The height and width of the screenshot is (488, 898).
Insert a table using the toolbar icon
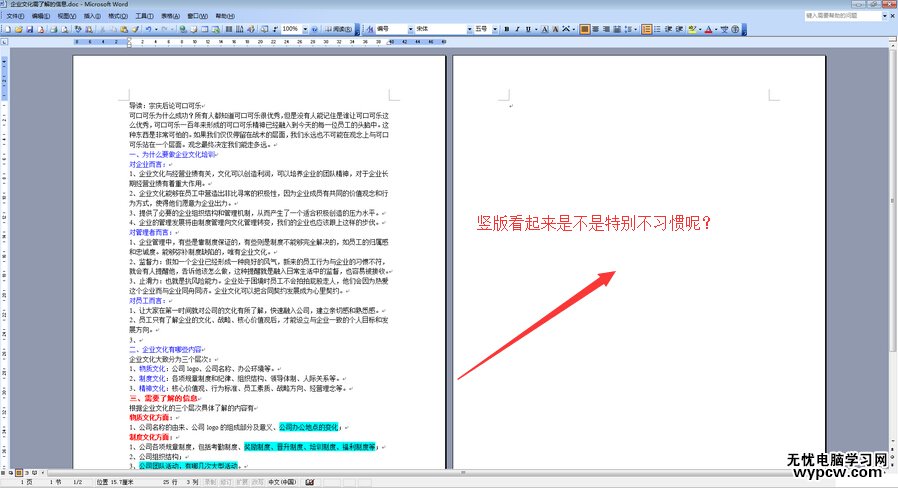click(204, 29)
